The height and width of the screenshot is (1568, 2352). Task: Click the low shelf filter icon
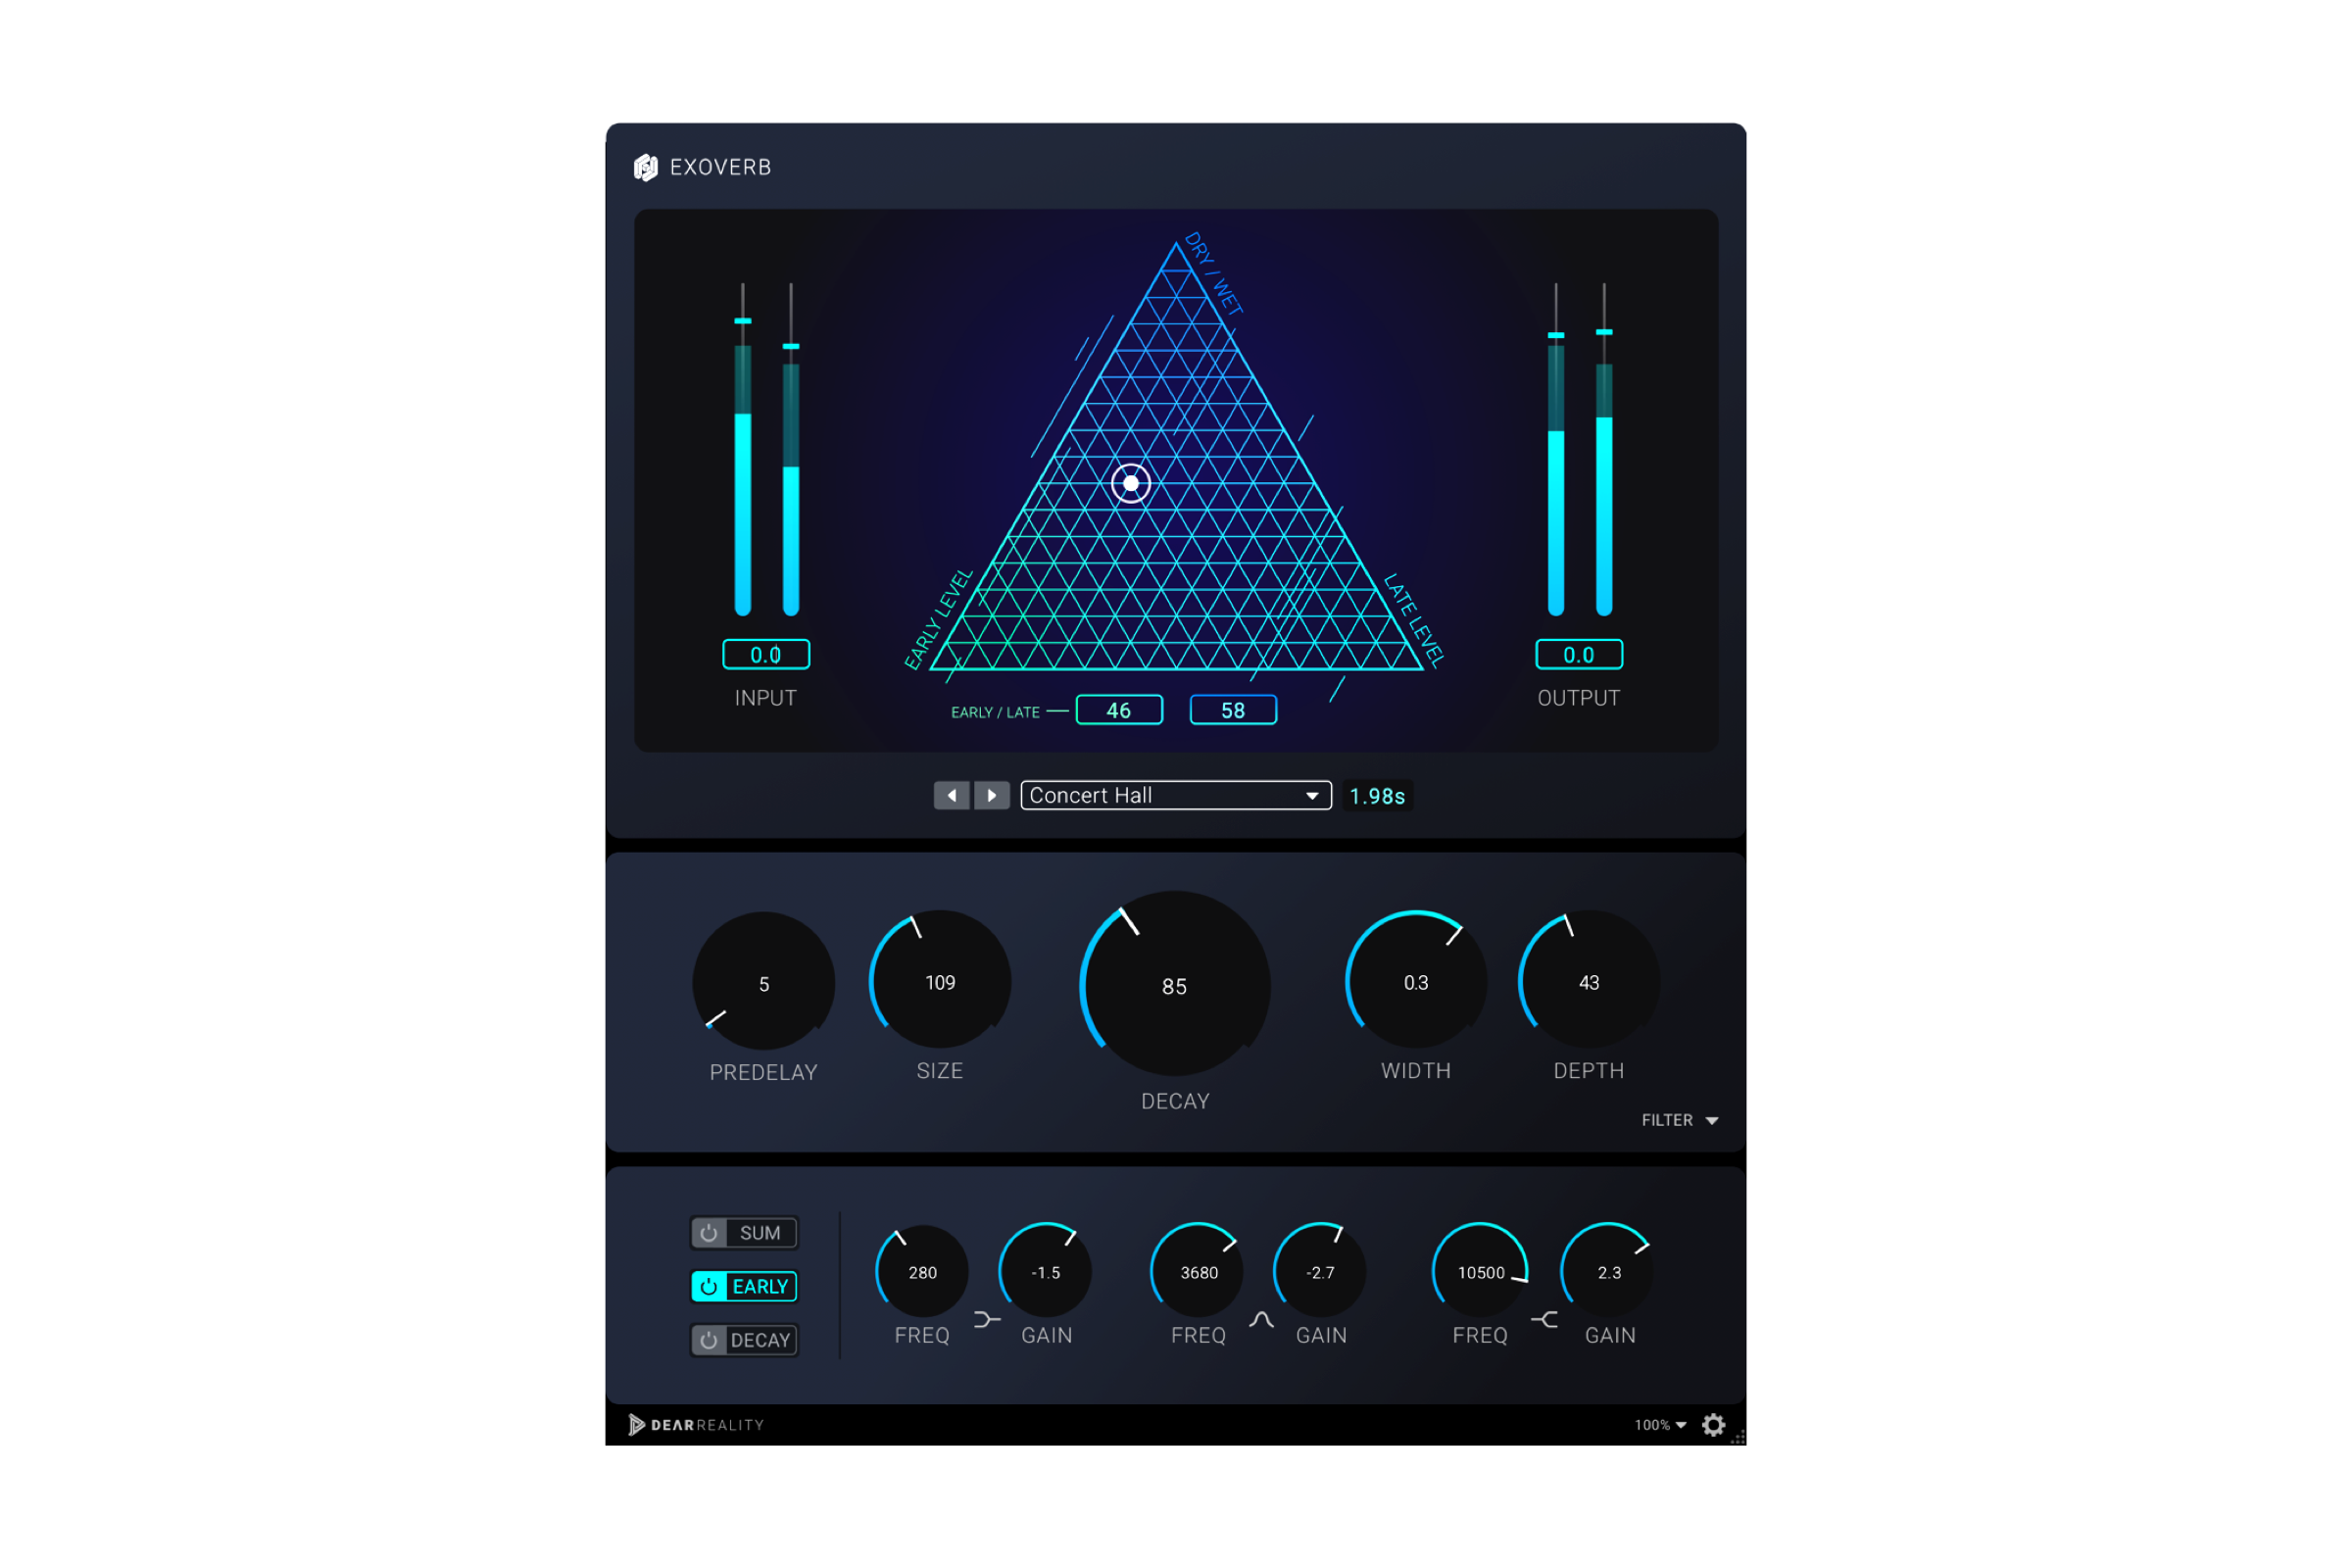point(986,1320)
